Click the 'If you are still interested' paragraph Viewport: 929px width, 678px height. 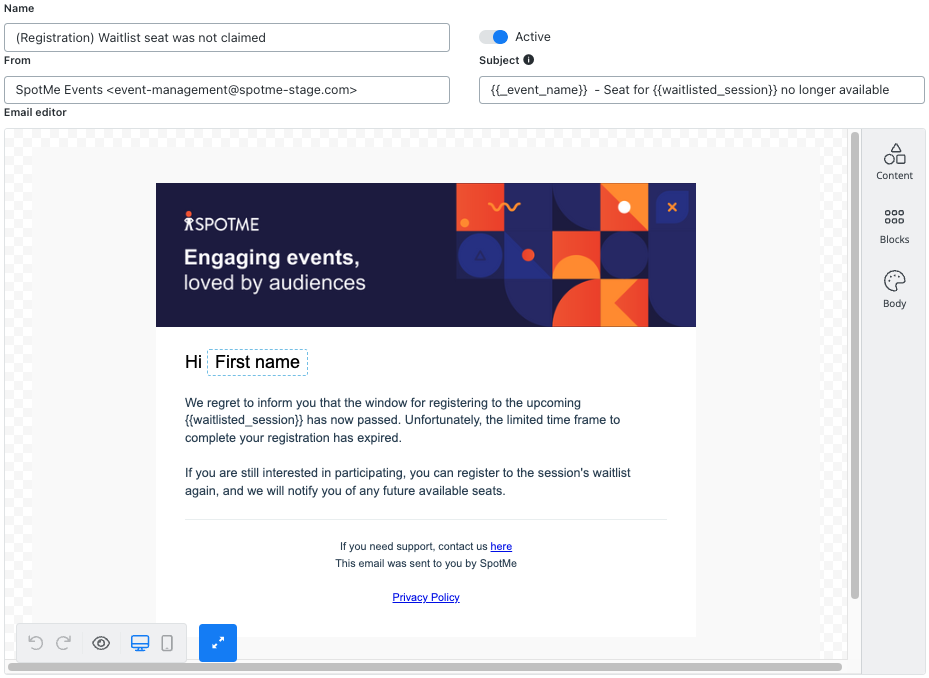pos(408,481)
